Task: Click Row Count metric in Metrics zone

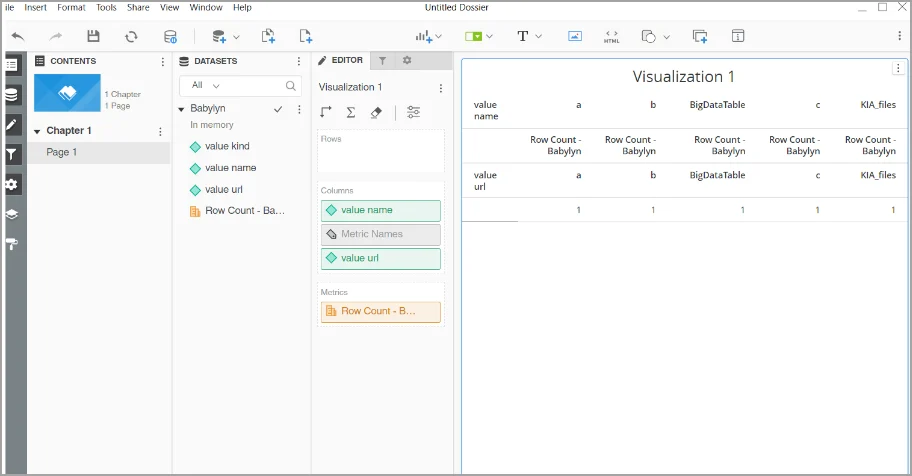Action: point(381,312)
